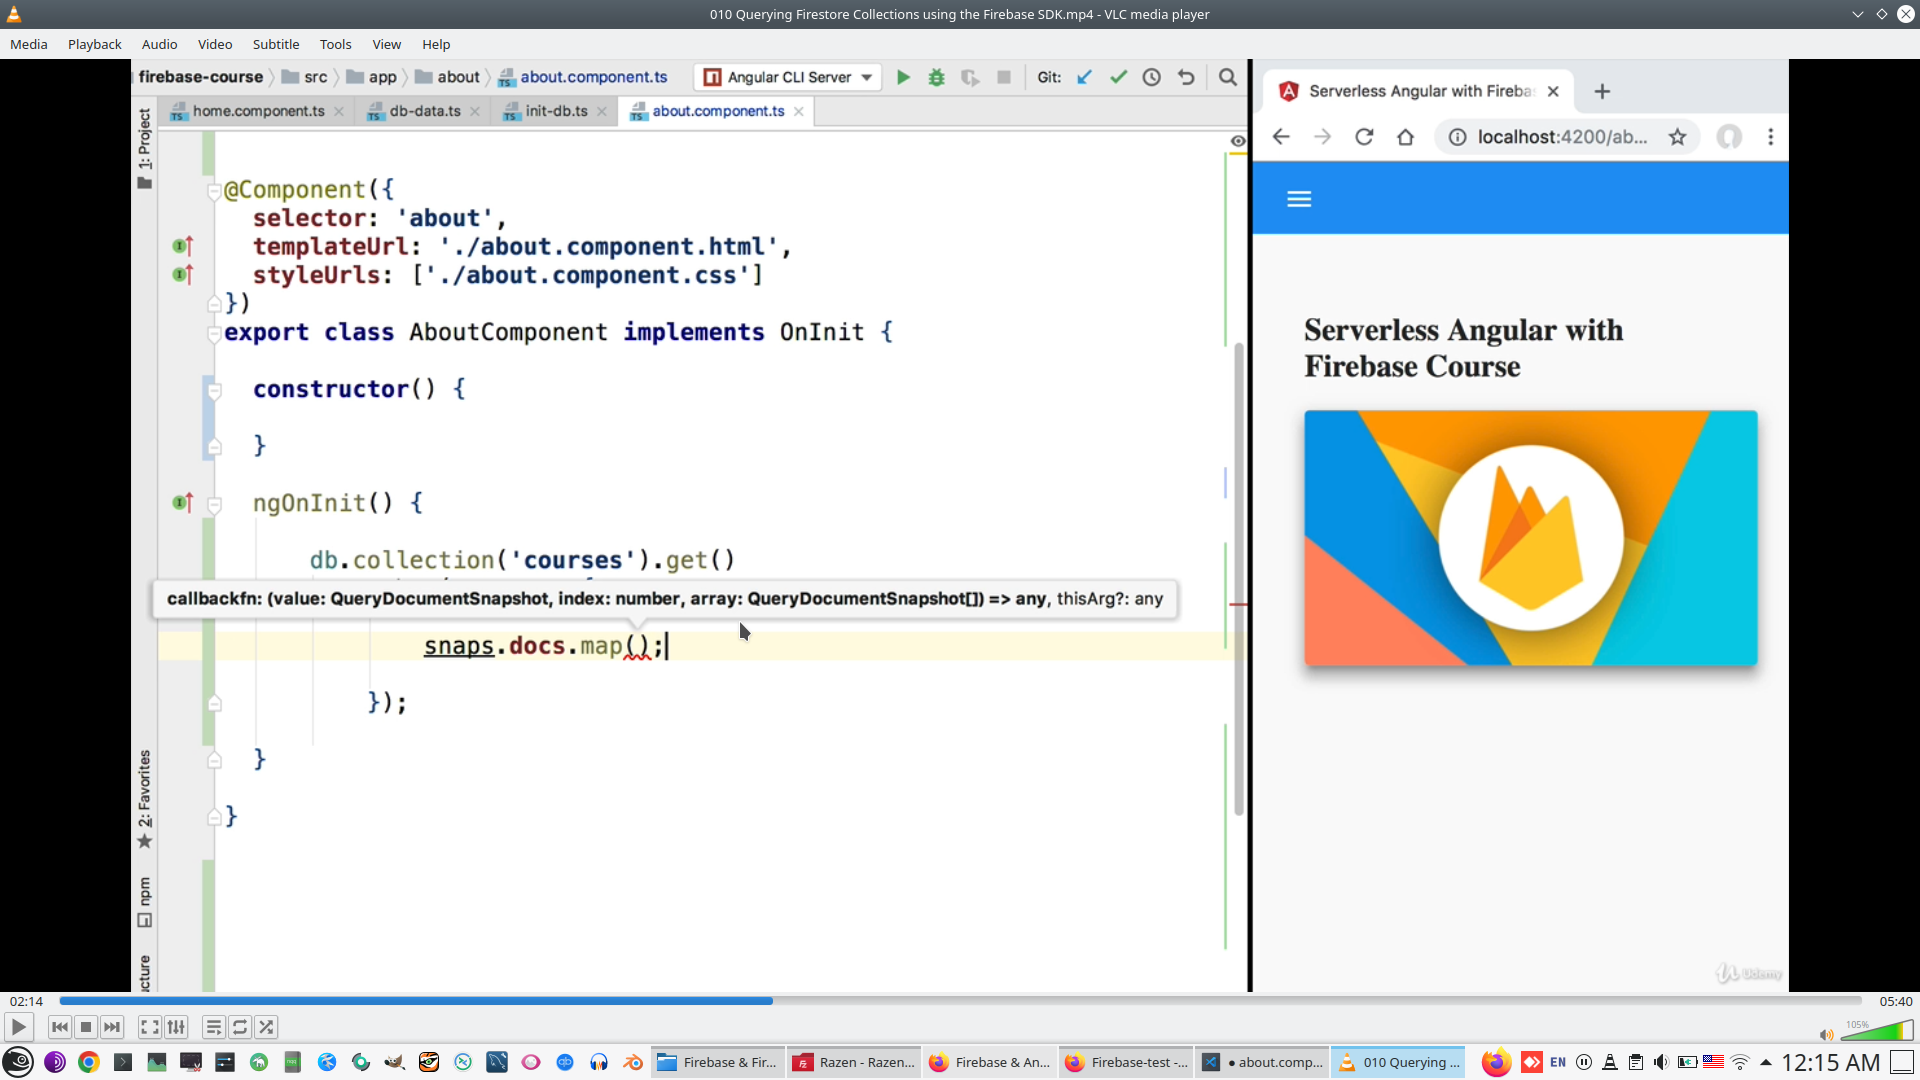
Task: Toggle the playlist view
Action: [x=213, y=1027]
